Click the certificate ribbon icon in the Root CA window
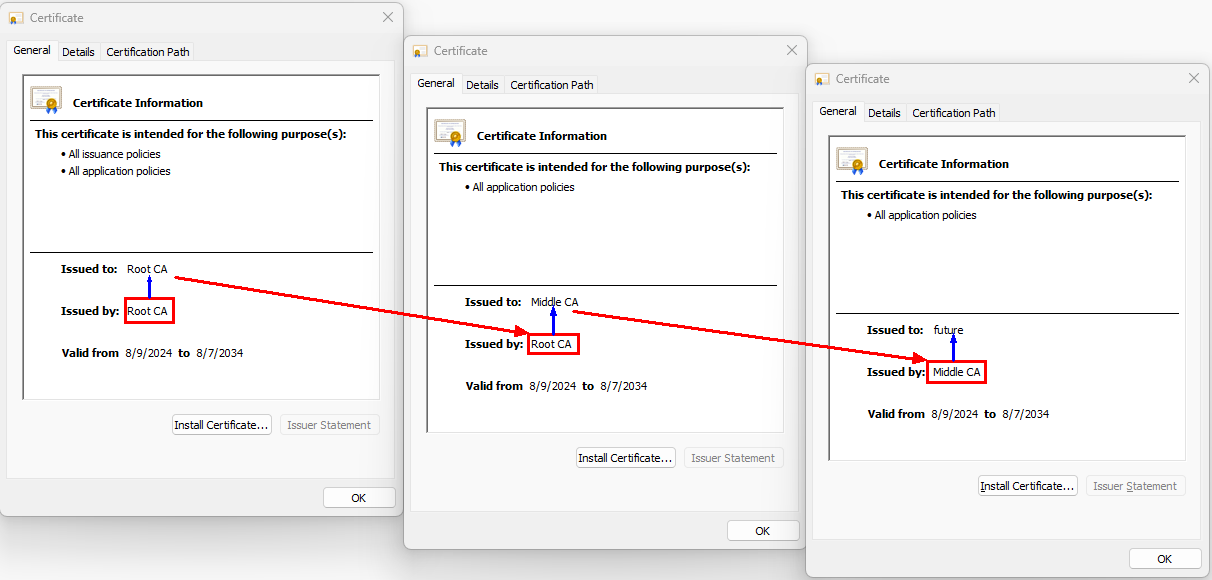The width and height of the screenshot is (1212, 580). (x=46, y=100)
